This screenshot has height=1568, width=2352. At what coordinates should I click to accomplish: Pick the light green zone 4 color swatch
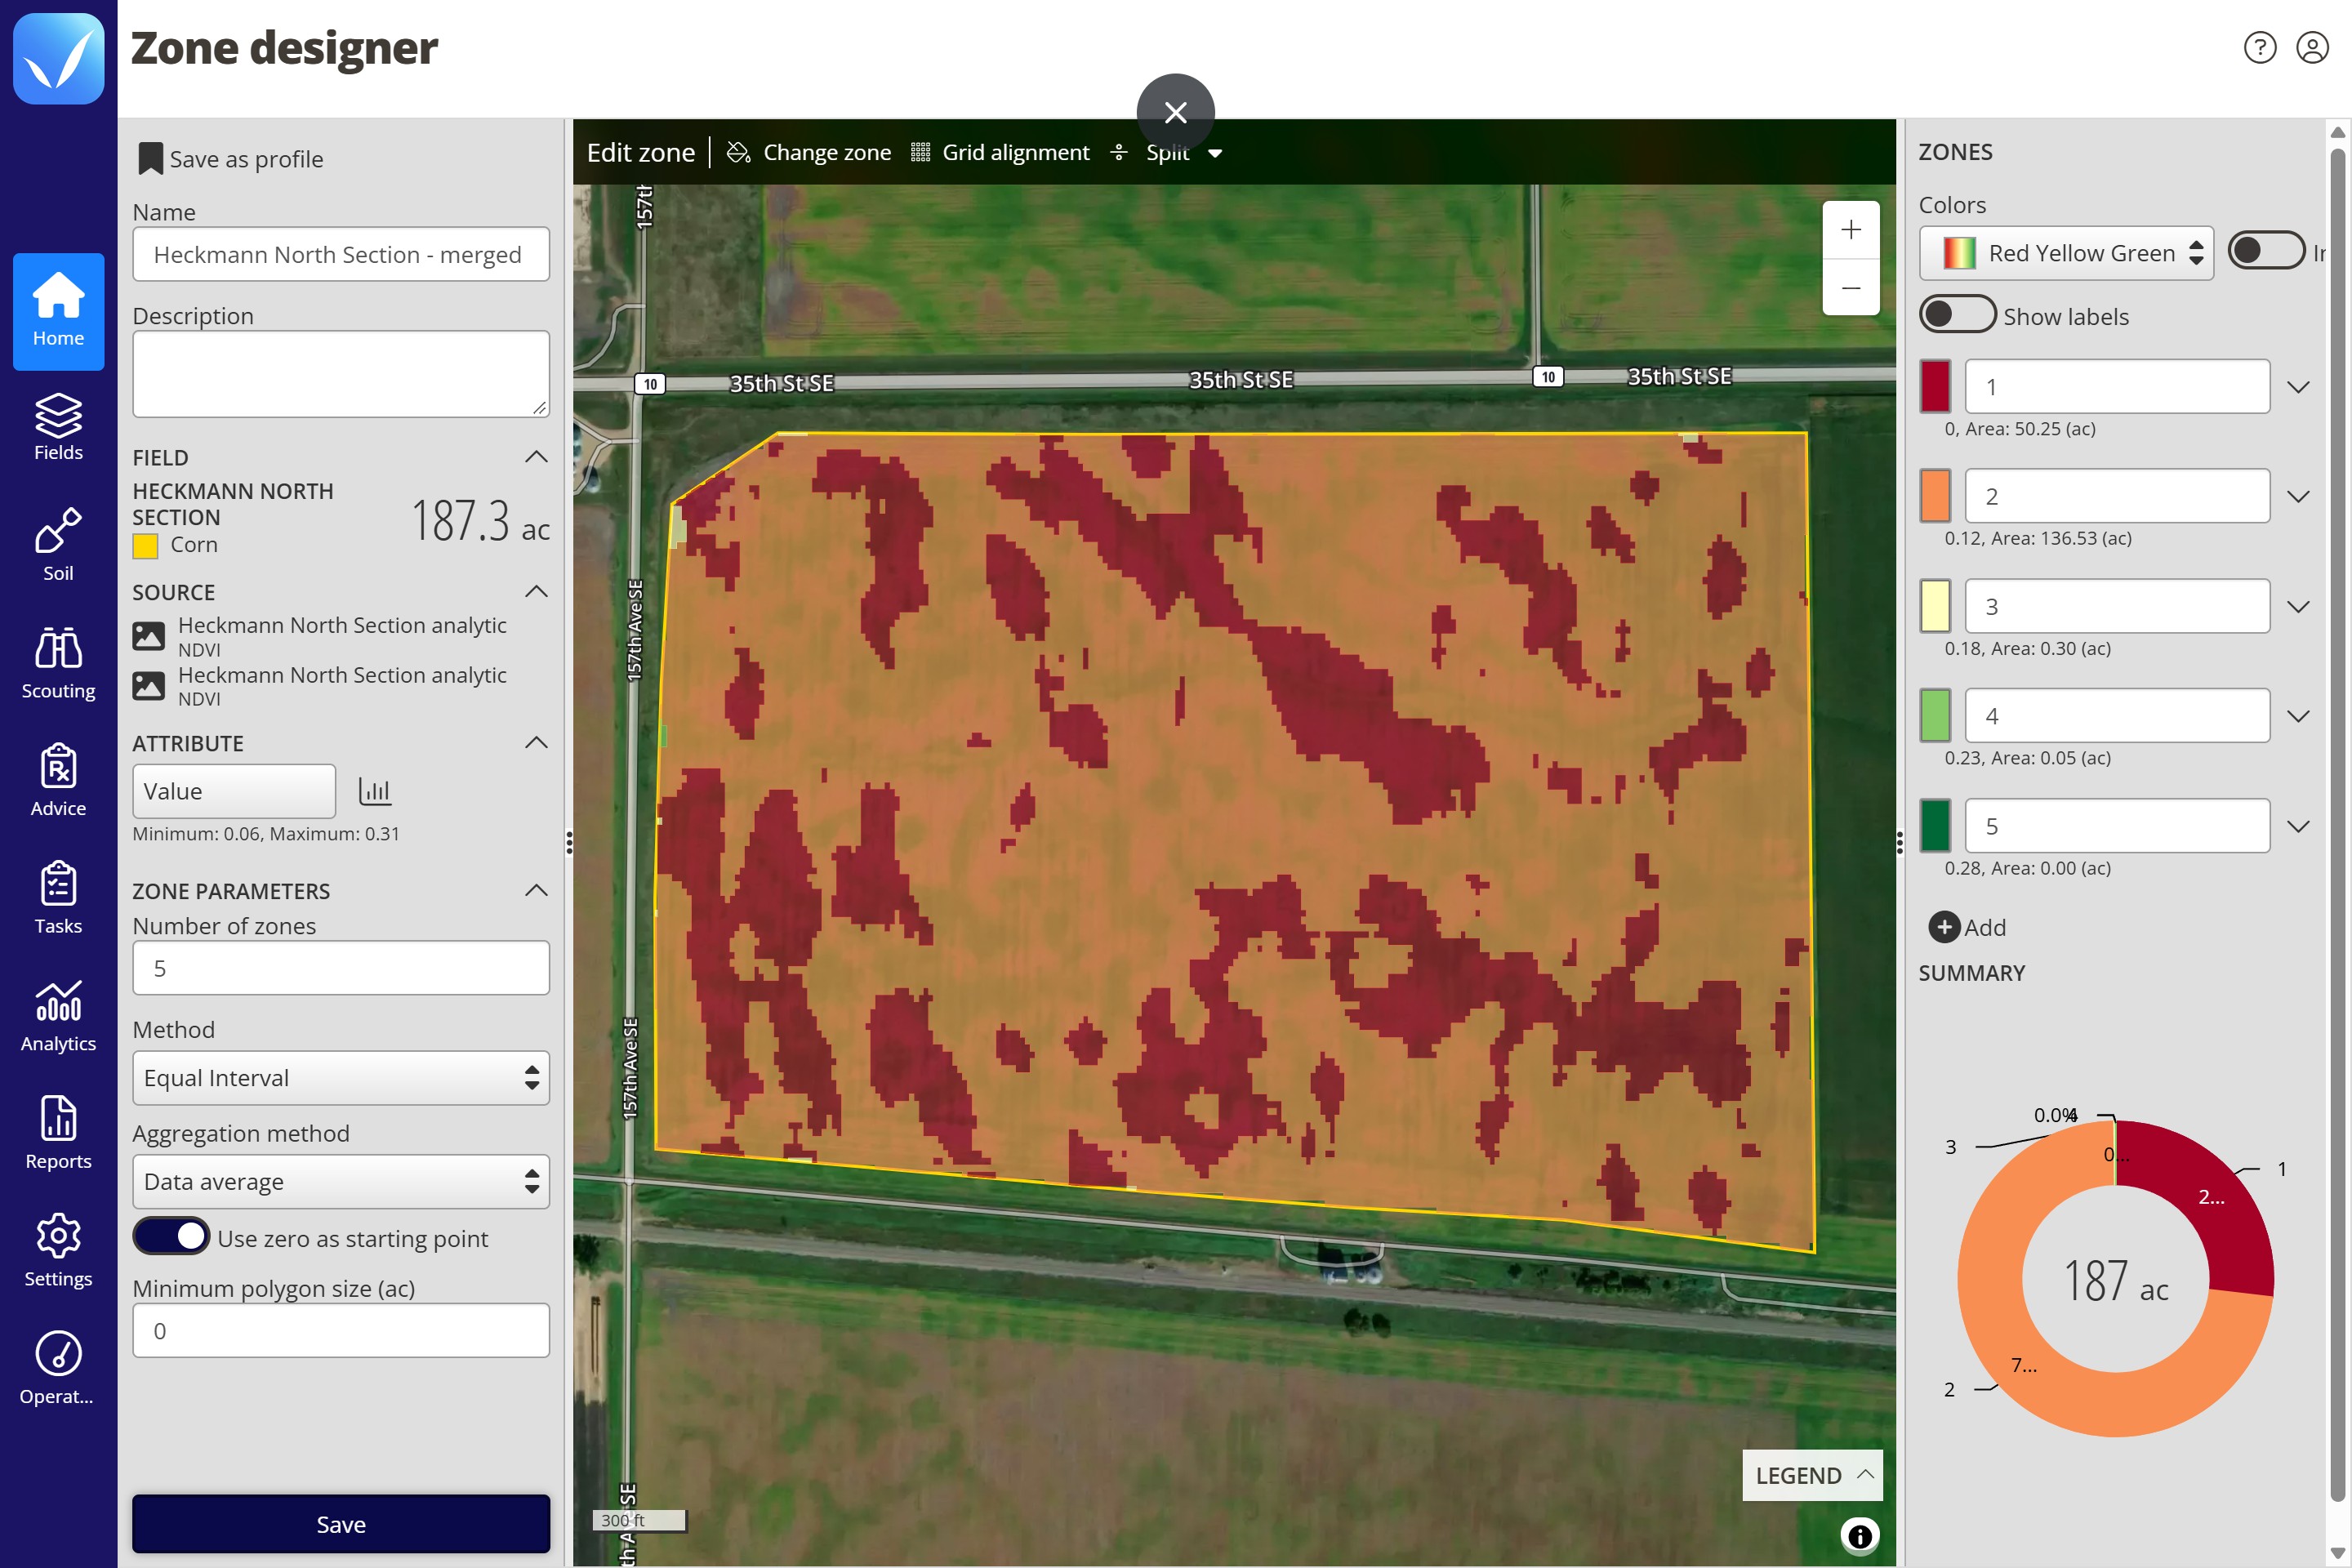point(1935,715)
